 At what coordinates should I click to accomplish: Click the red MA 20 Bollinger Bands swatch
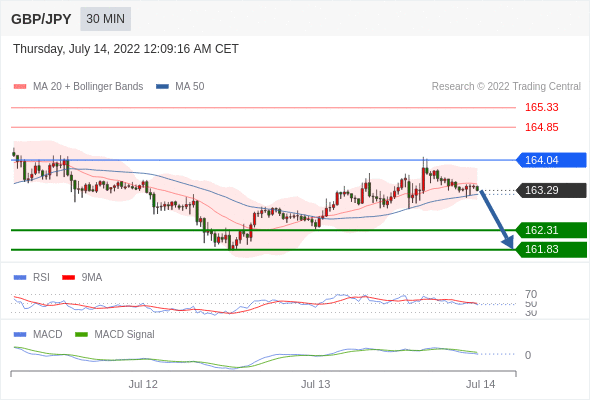(x=20, y=87)
